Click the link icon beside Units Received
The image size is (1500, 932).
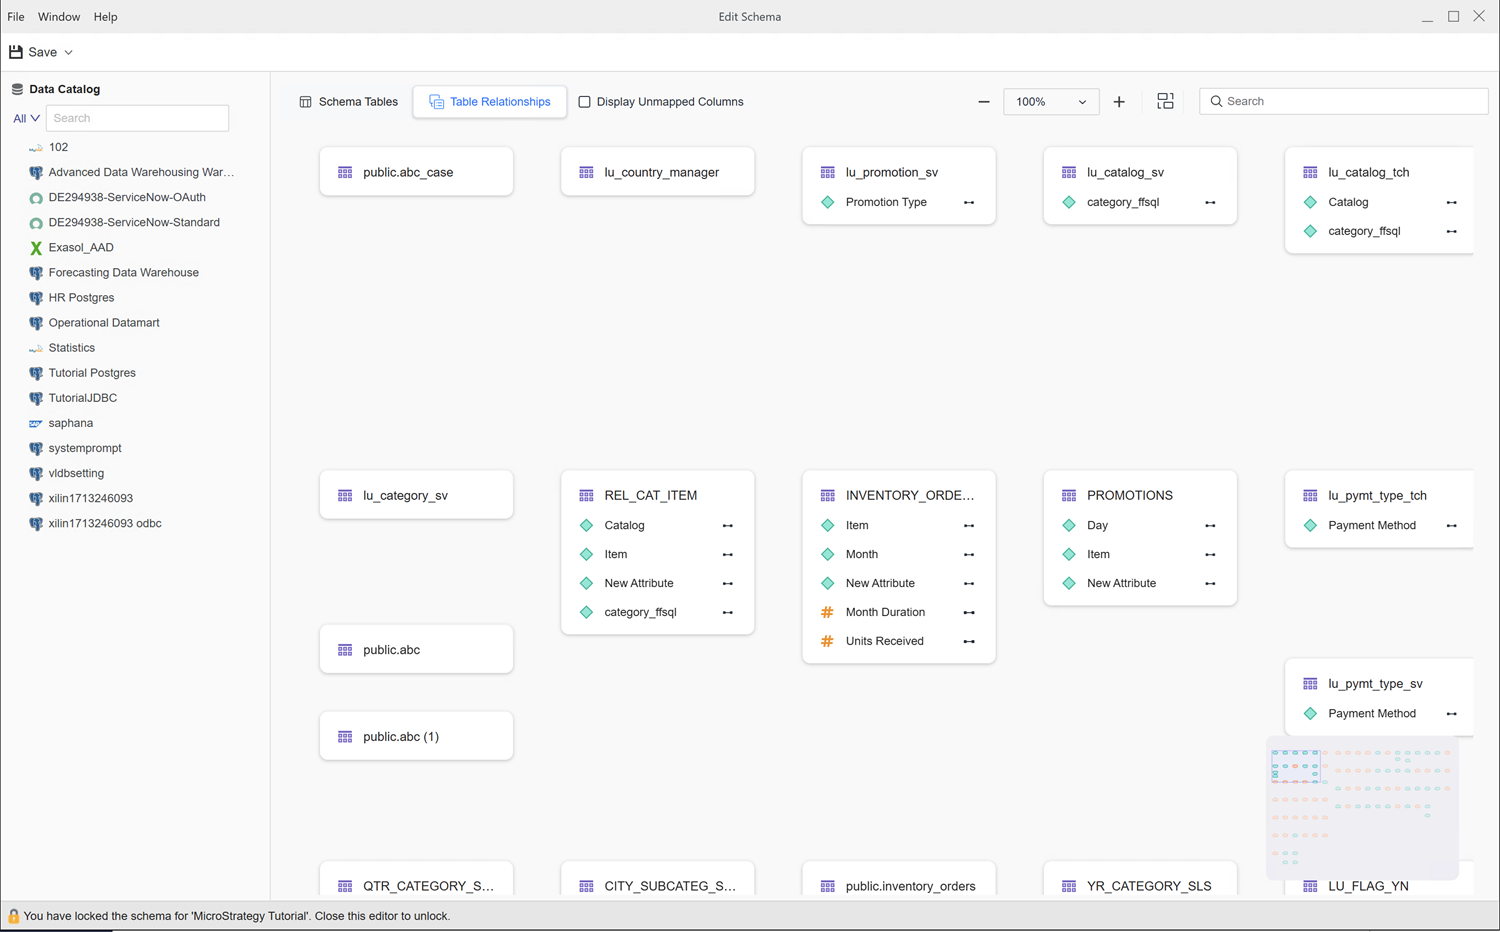pyautogui.click(x=969, y=642)
